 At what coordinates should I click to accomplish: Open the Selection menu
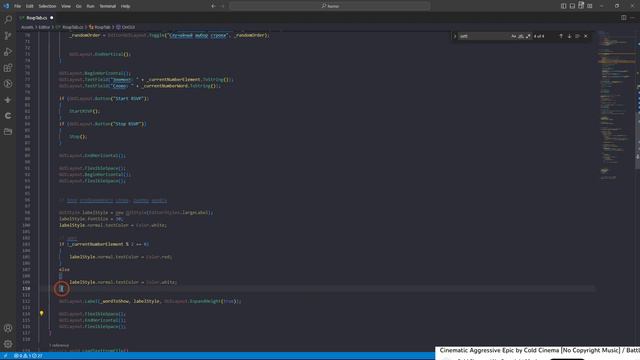pos(47,6)
